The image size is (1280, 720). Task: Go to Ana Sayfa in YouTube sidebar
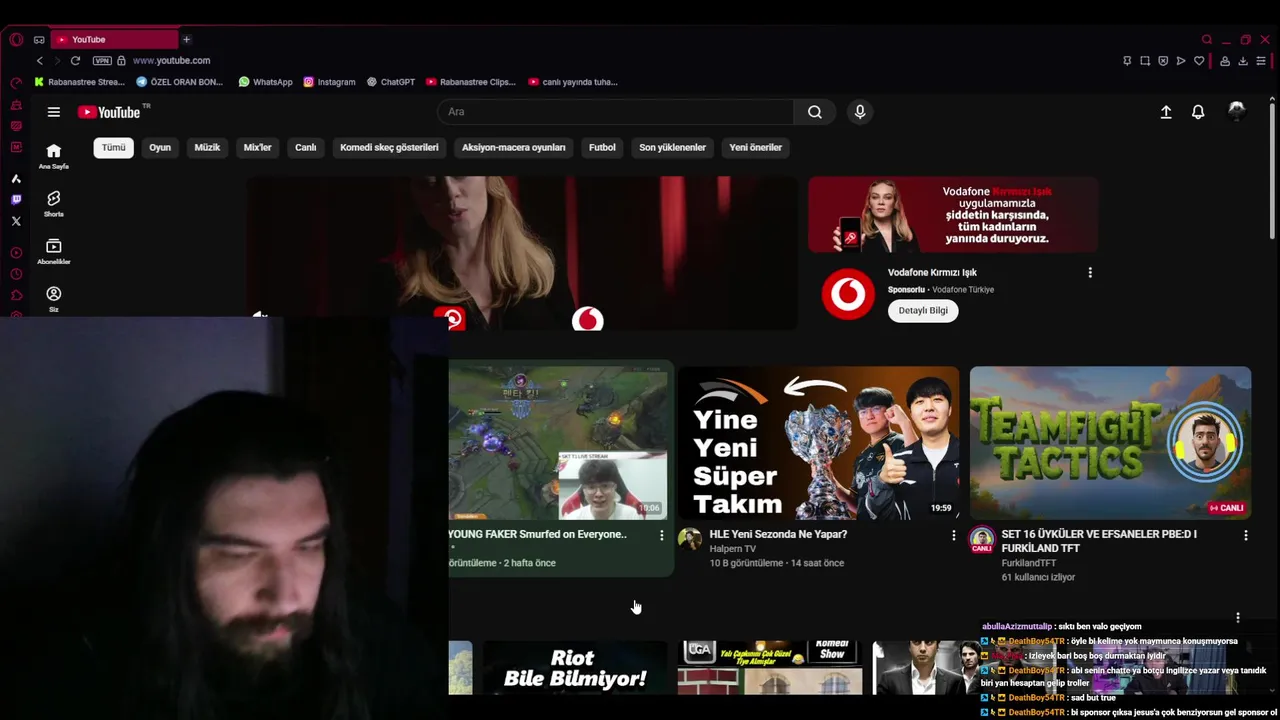click(x=54, y=156)
